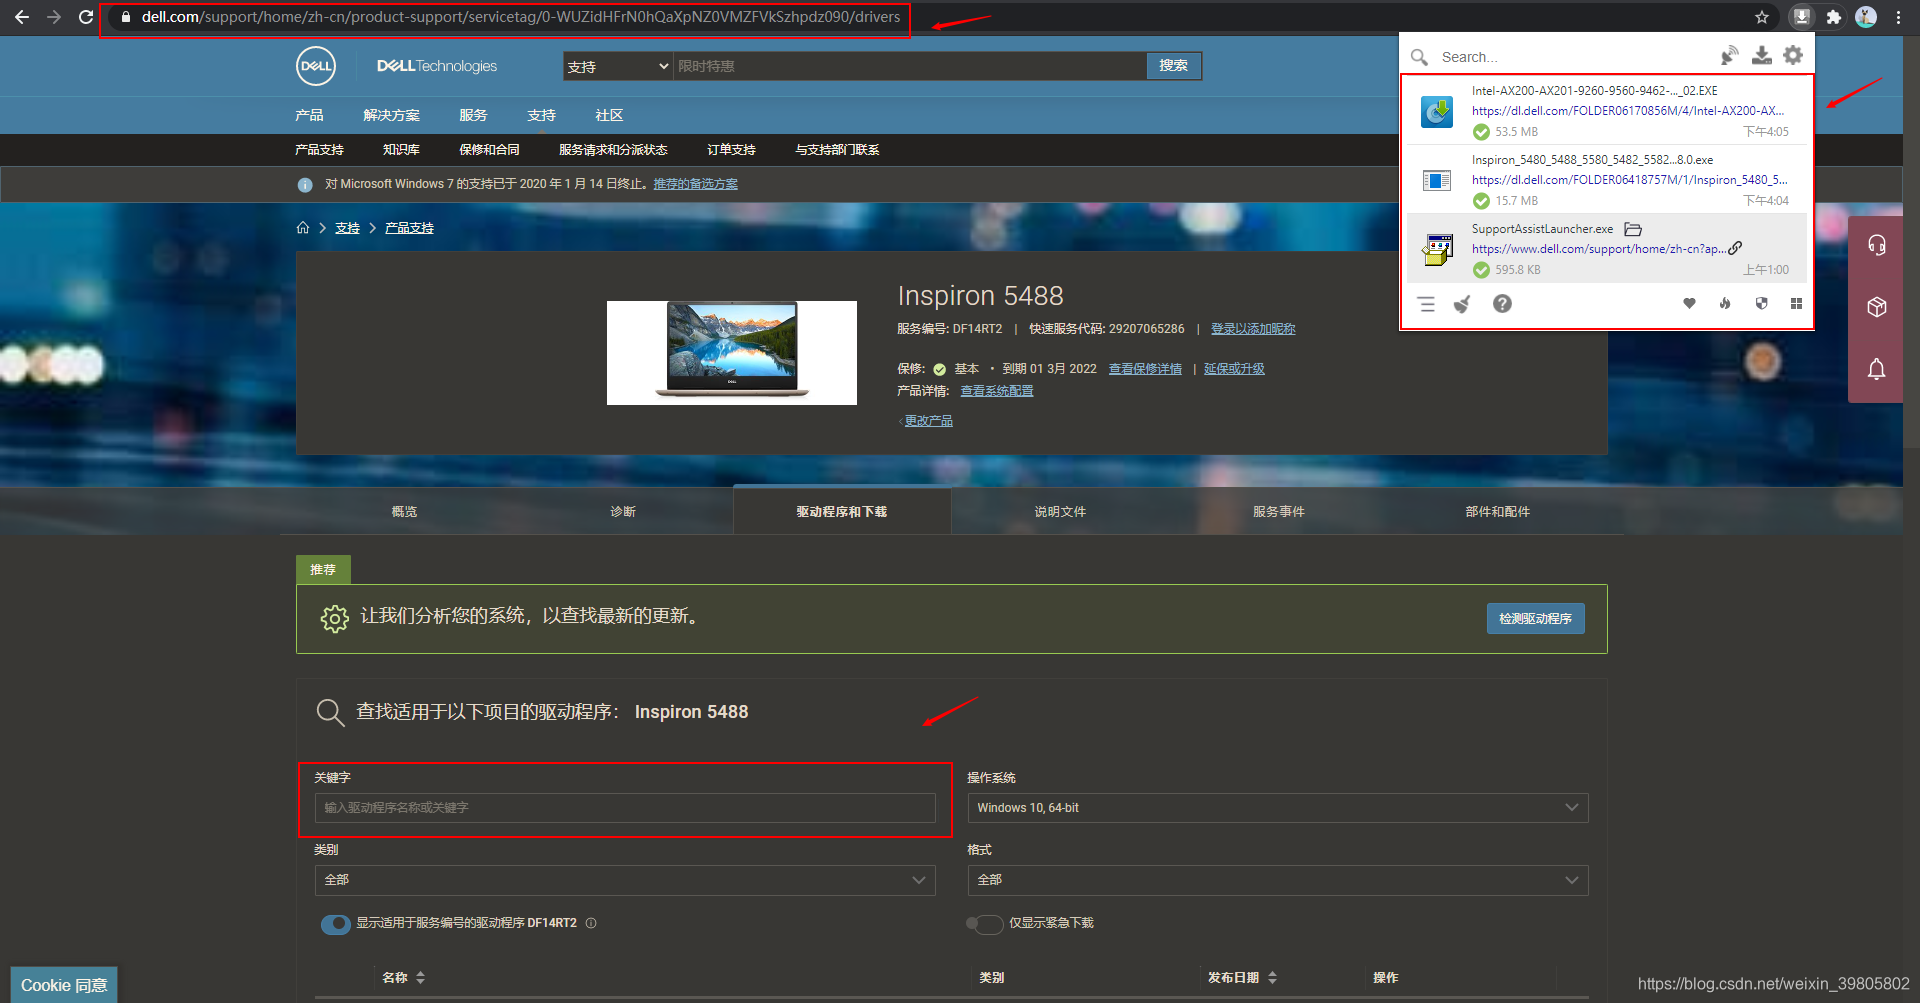This screenshot has width=1920, height=1003.
Task: Click the satellite dish icon in download panel
Action: (x=1729, y=55)
